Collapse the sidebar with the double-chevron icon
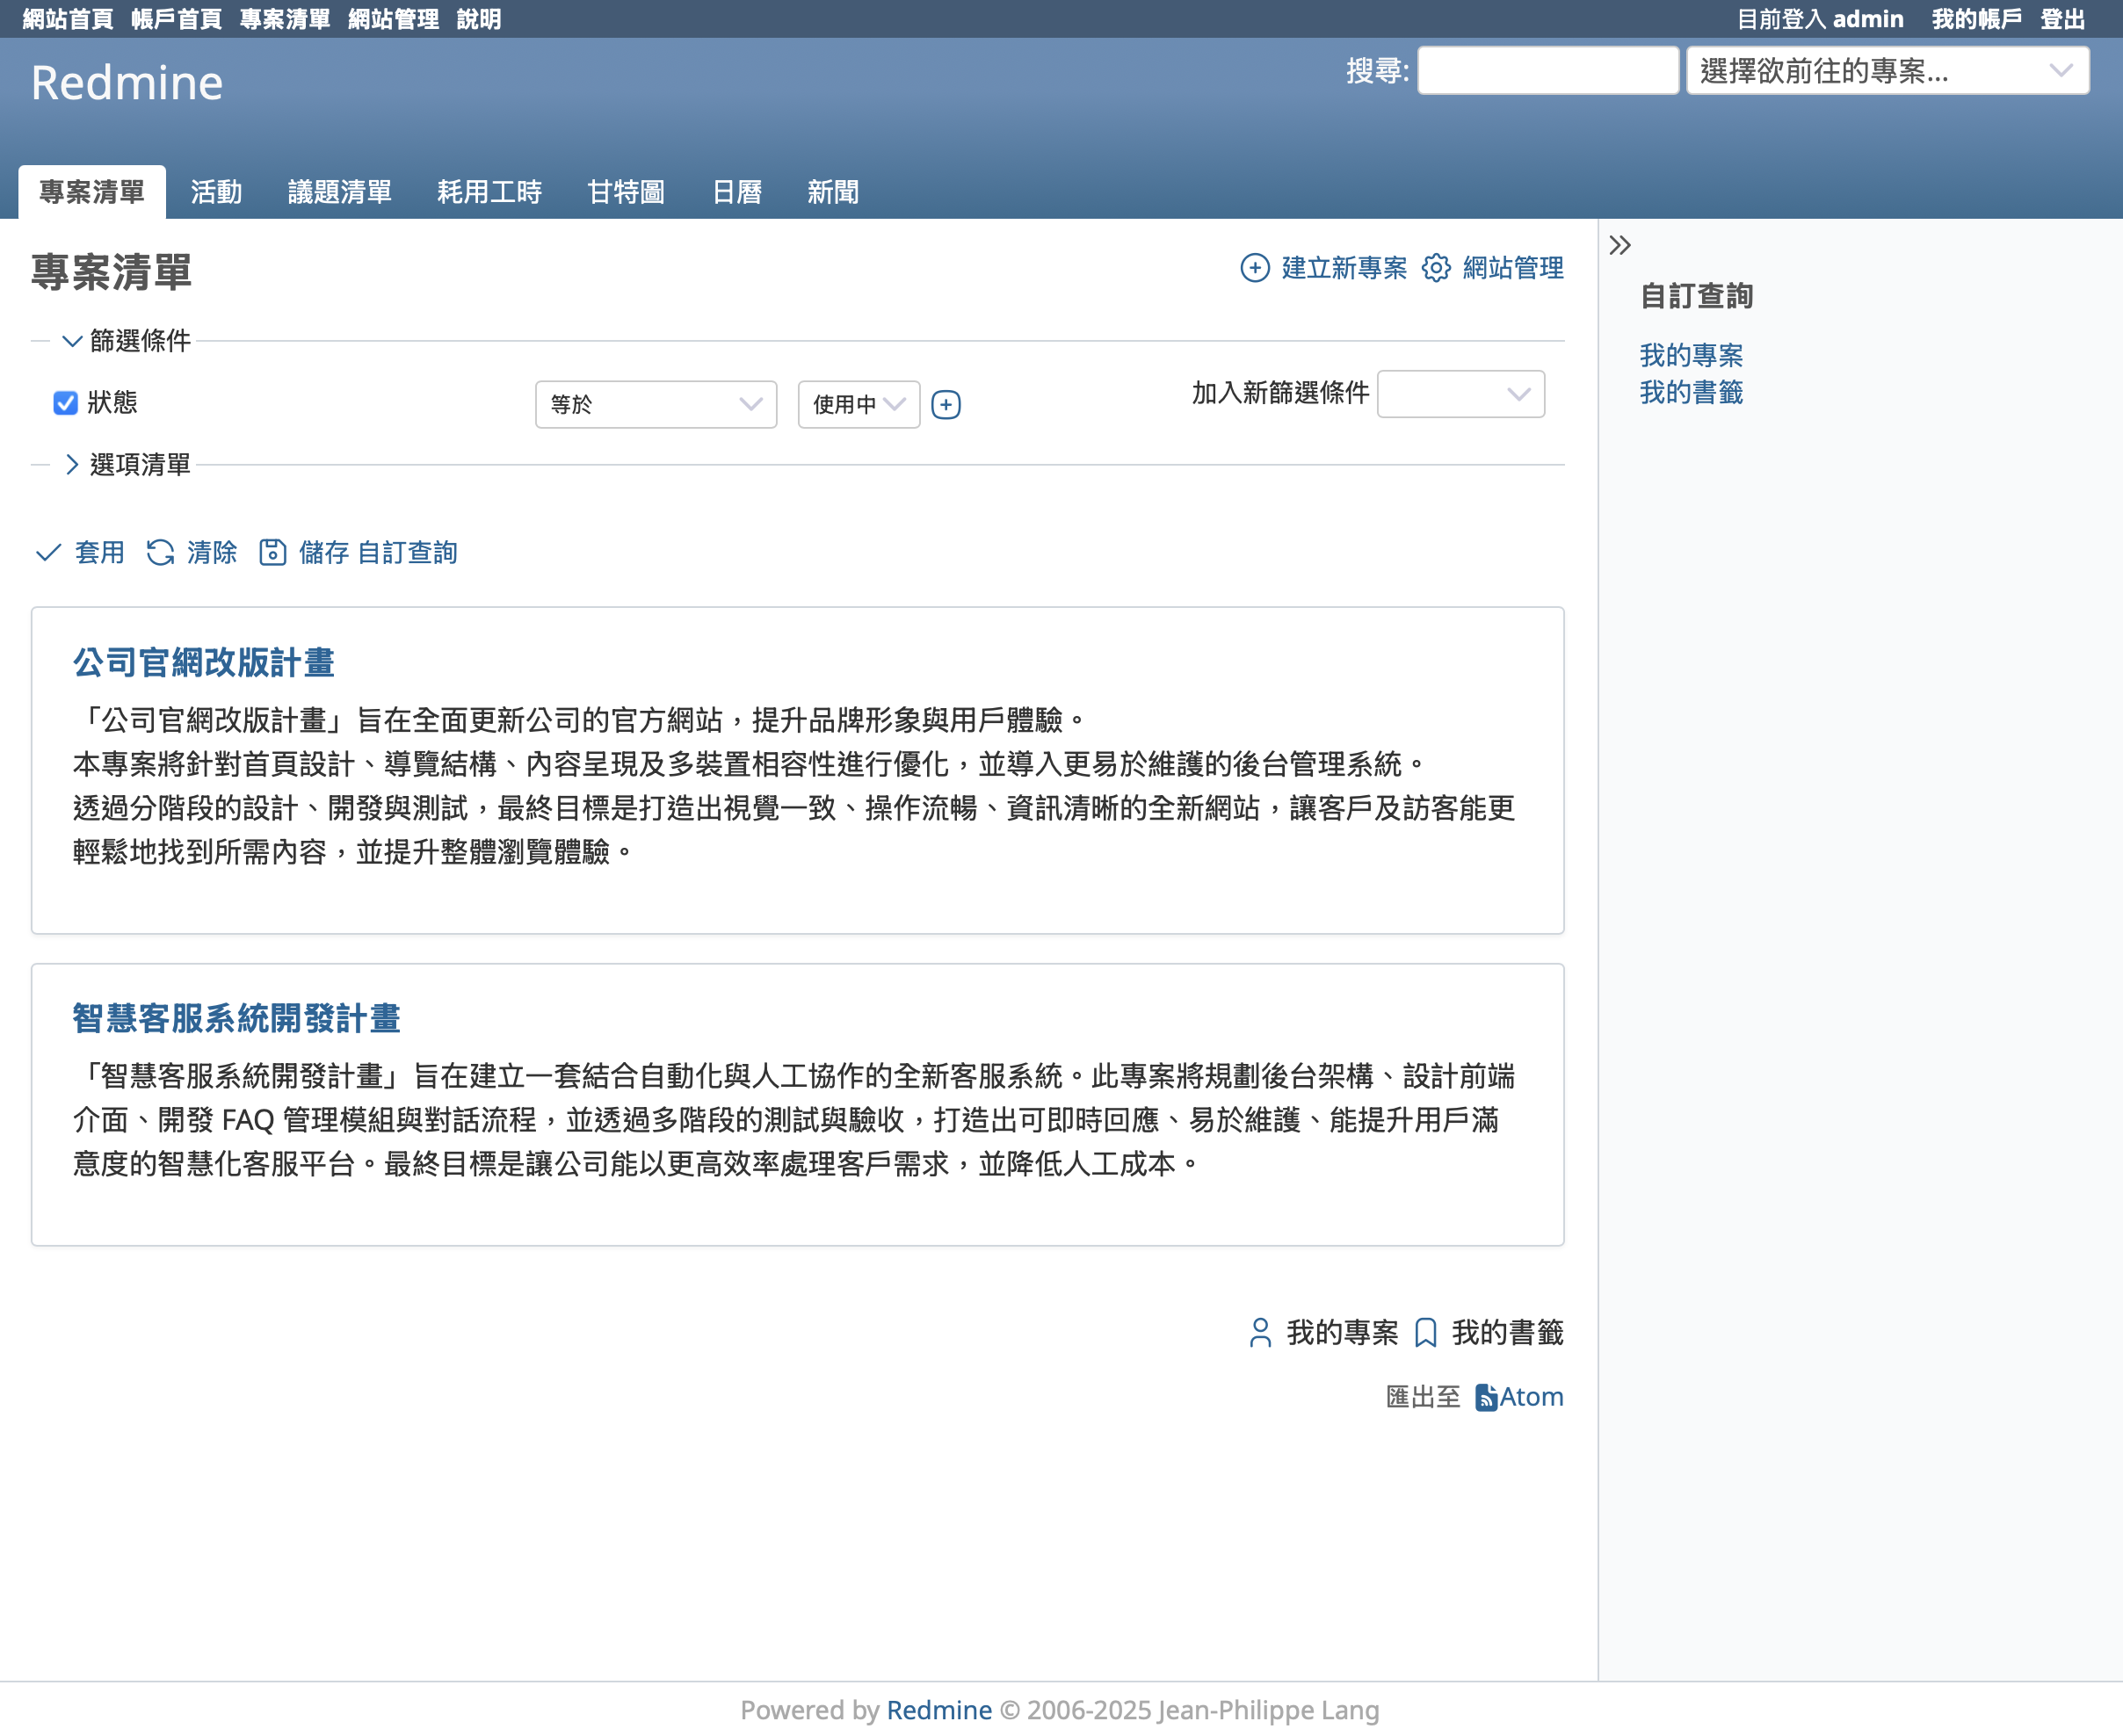The image size is (2123, 1736). click(1620, 246)
